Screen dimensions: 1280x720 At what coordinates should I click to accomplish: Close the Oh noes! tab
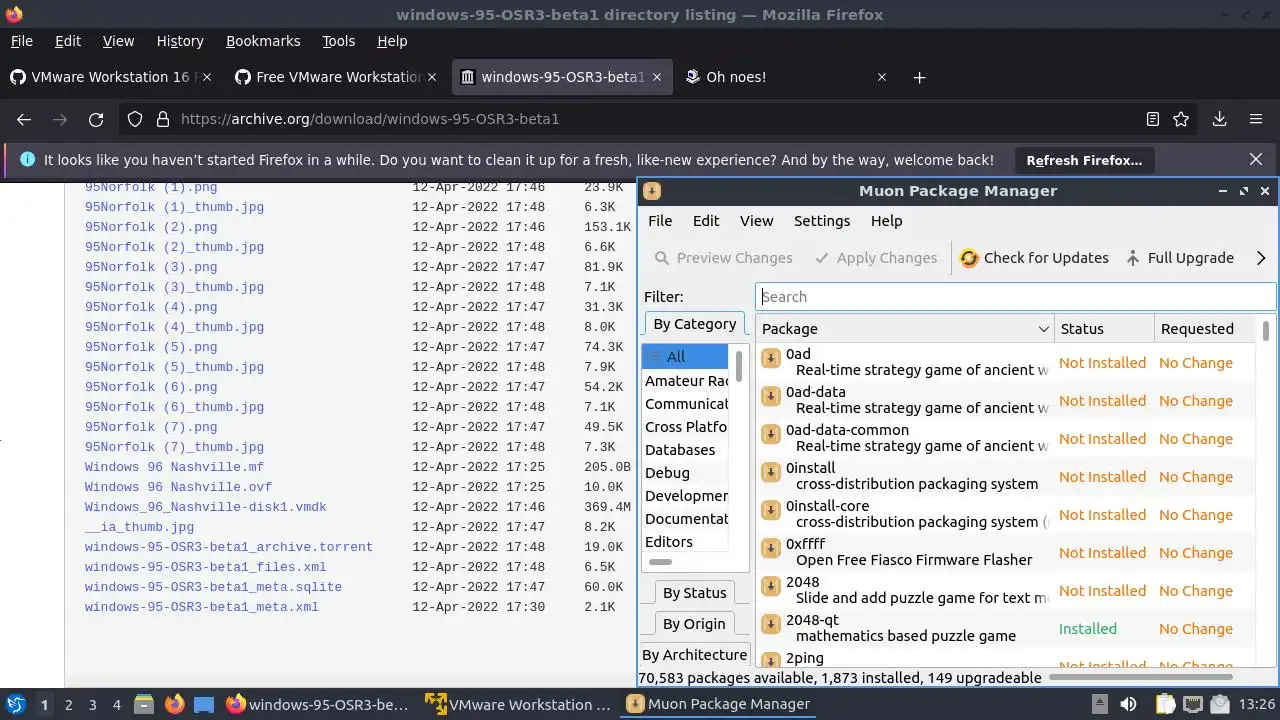(x=882, y=77)
